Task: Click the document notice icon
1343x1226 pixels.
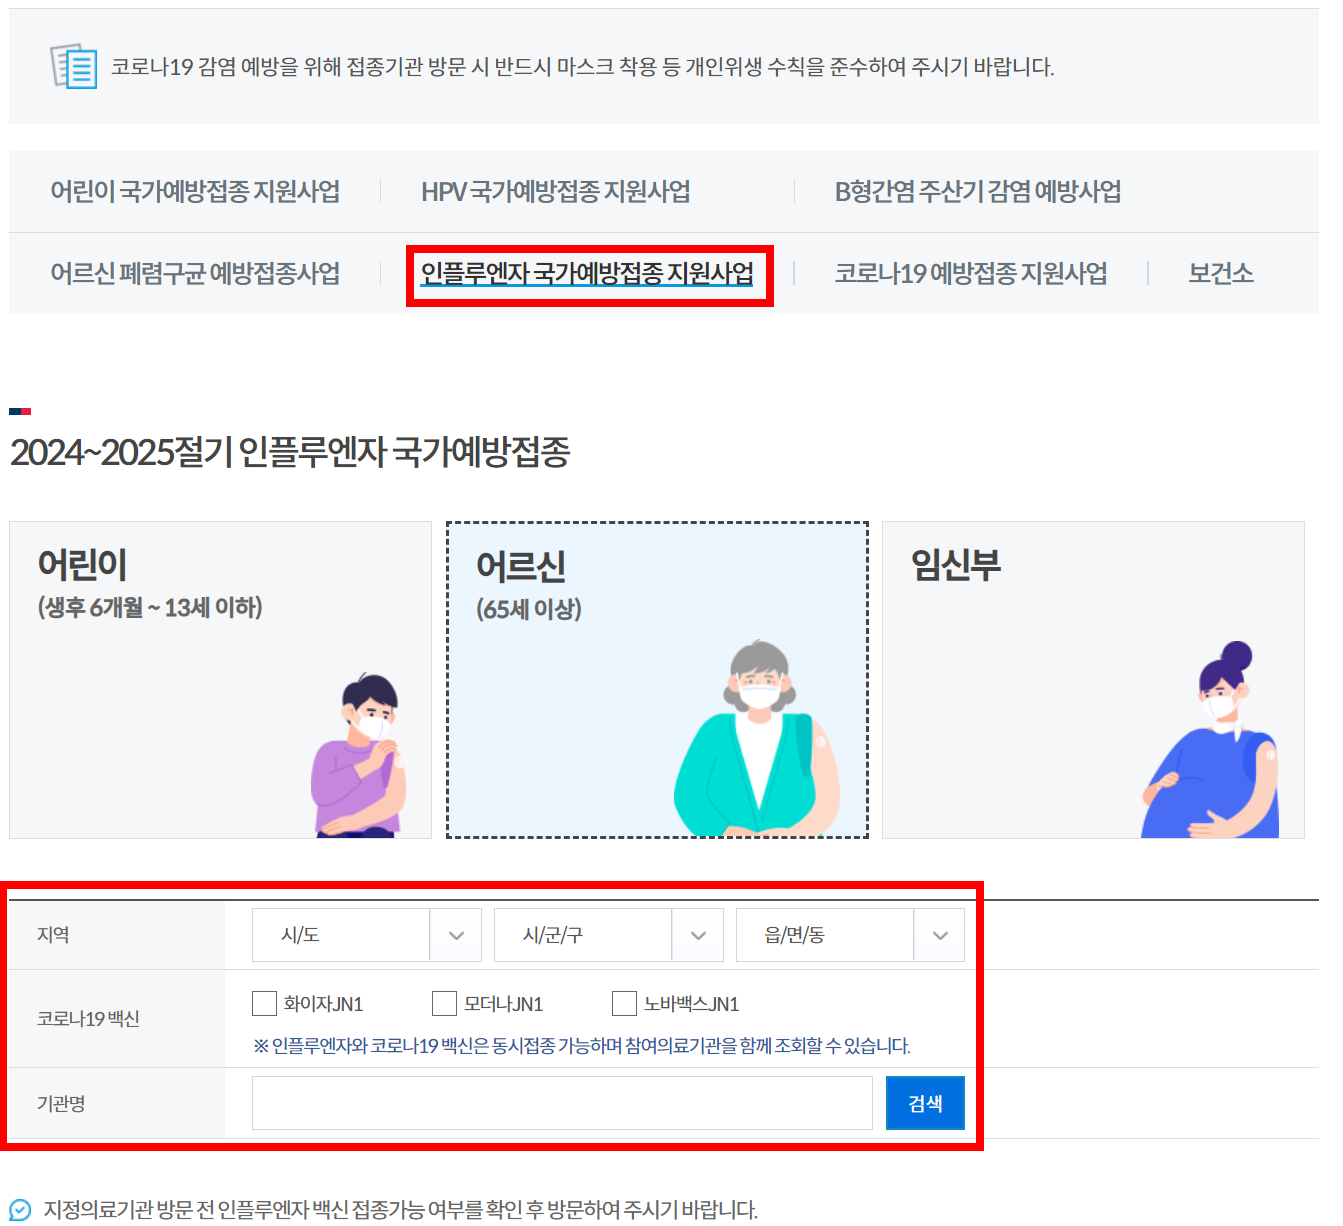Action: 72,67
